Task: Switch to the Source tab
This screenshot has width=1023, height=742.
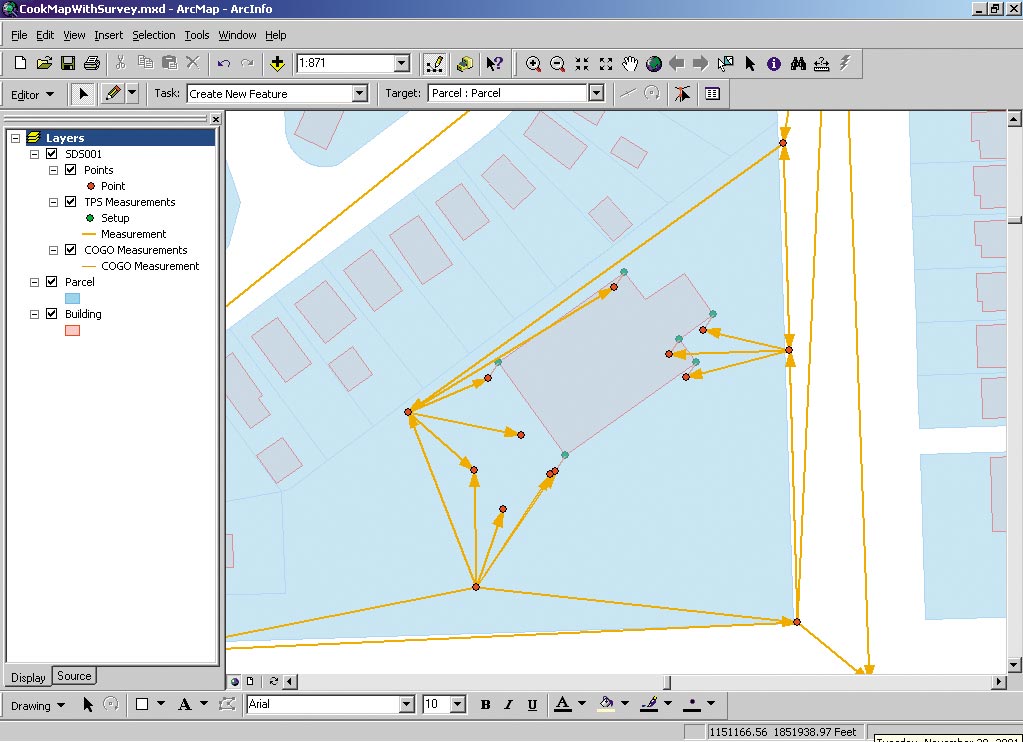Action: pyautogui.click(x=74, y=676)
